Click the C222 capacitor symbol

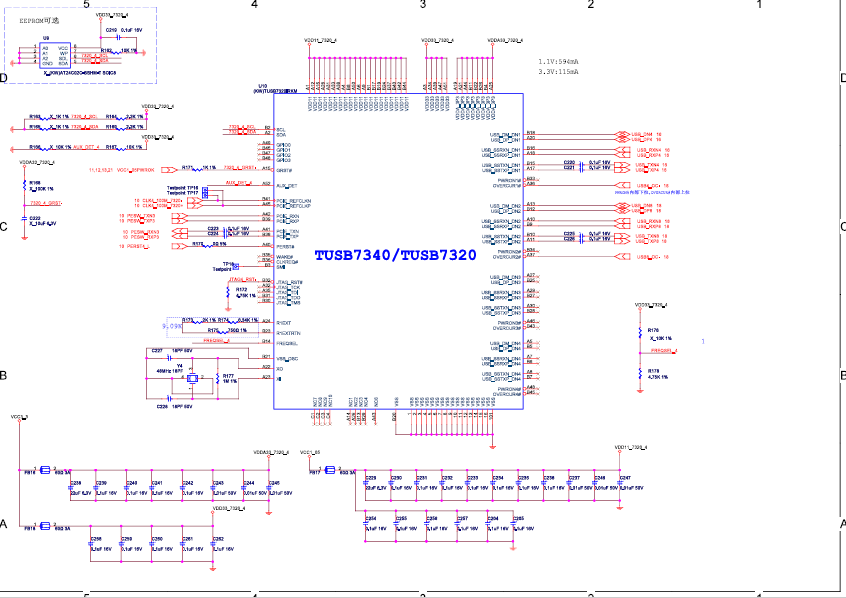pyautogui.click(x=24, y=219)
